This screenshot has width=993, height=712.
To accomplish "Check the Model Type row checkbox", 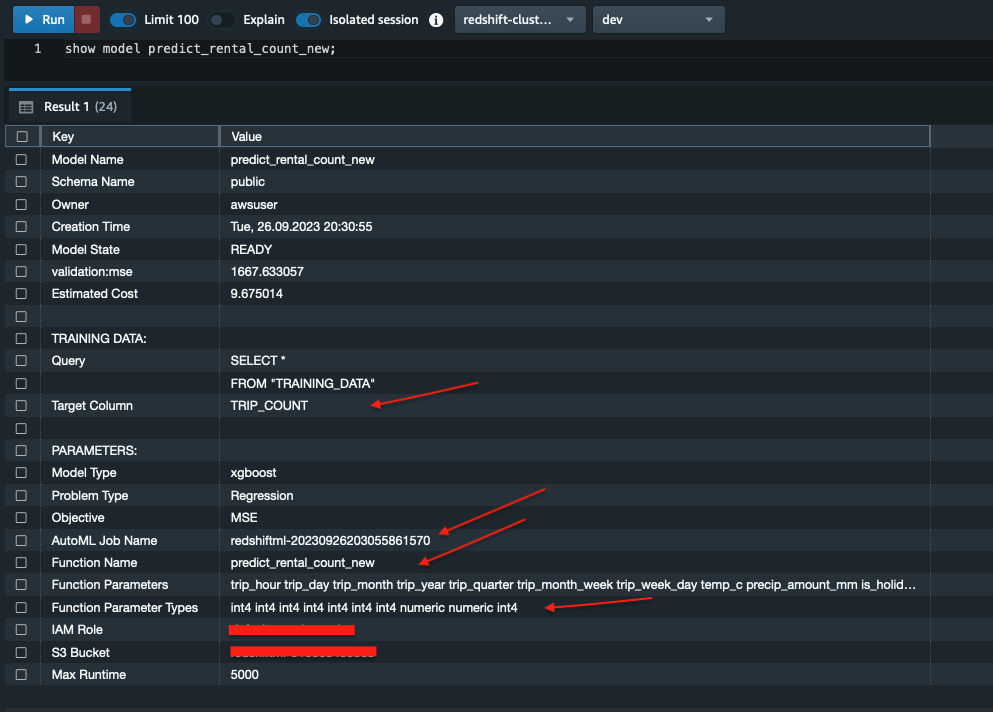I will pos(21,473).
